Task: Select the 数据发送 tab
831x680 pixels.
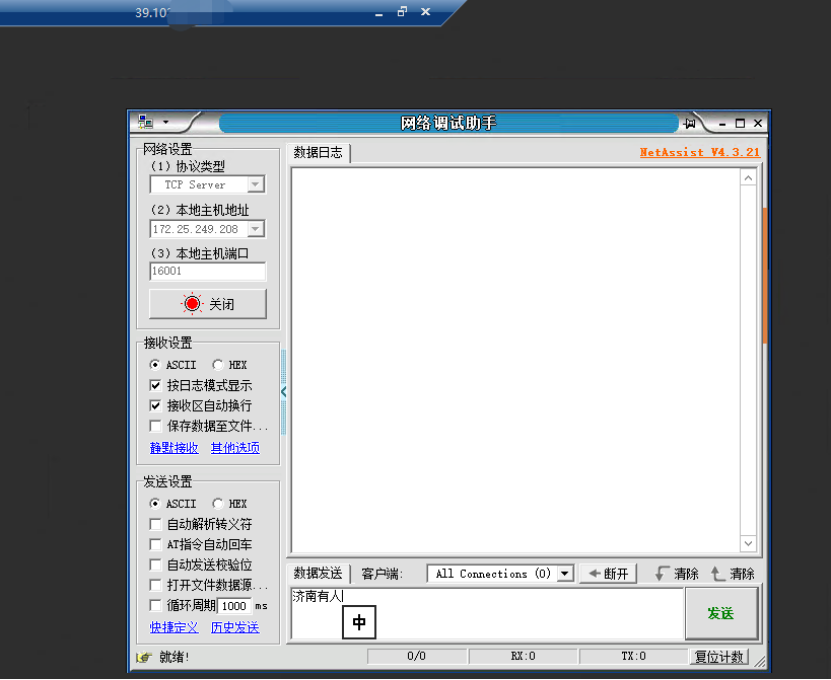Action: pyautogui.click(x=318, y=574)
